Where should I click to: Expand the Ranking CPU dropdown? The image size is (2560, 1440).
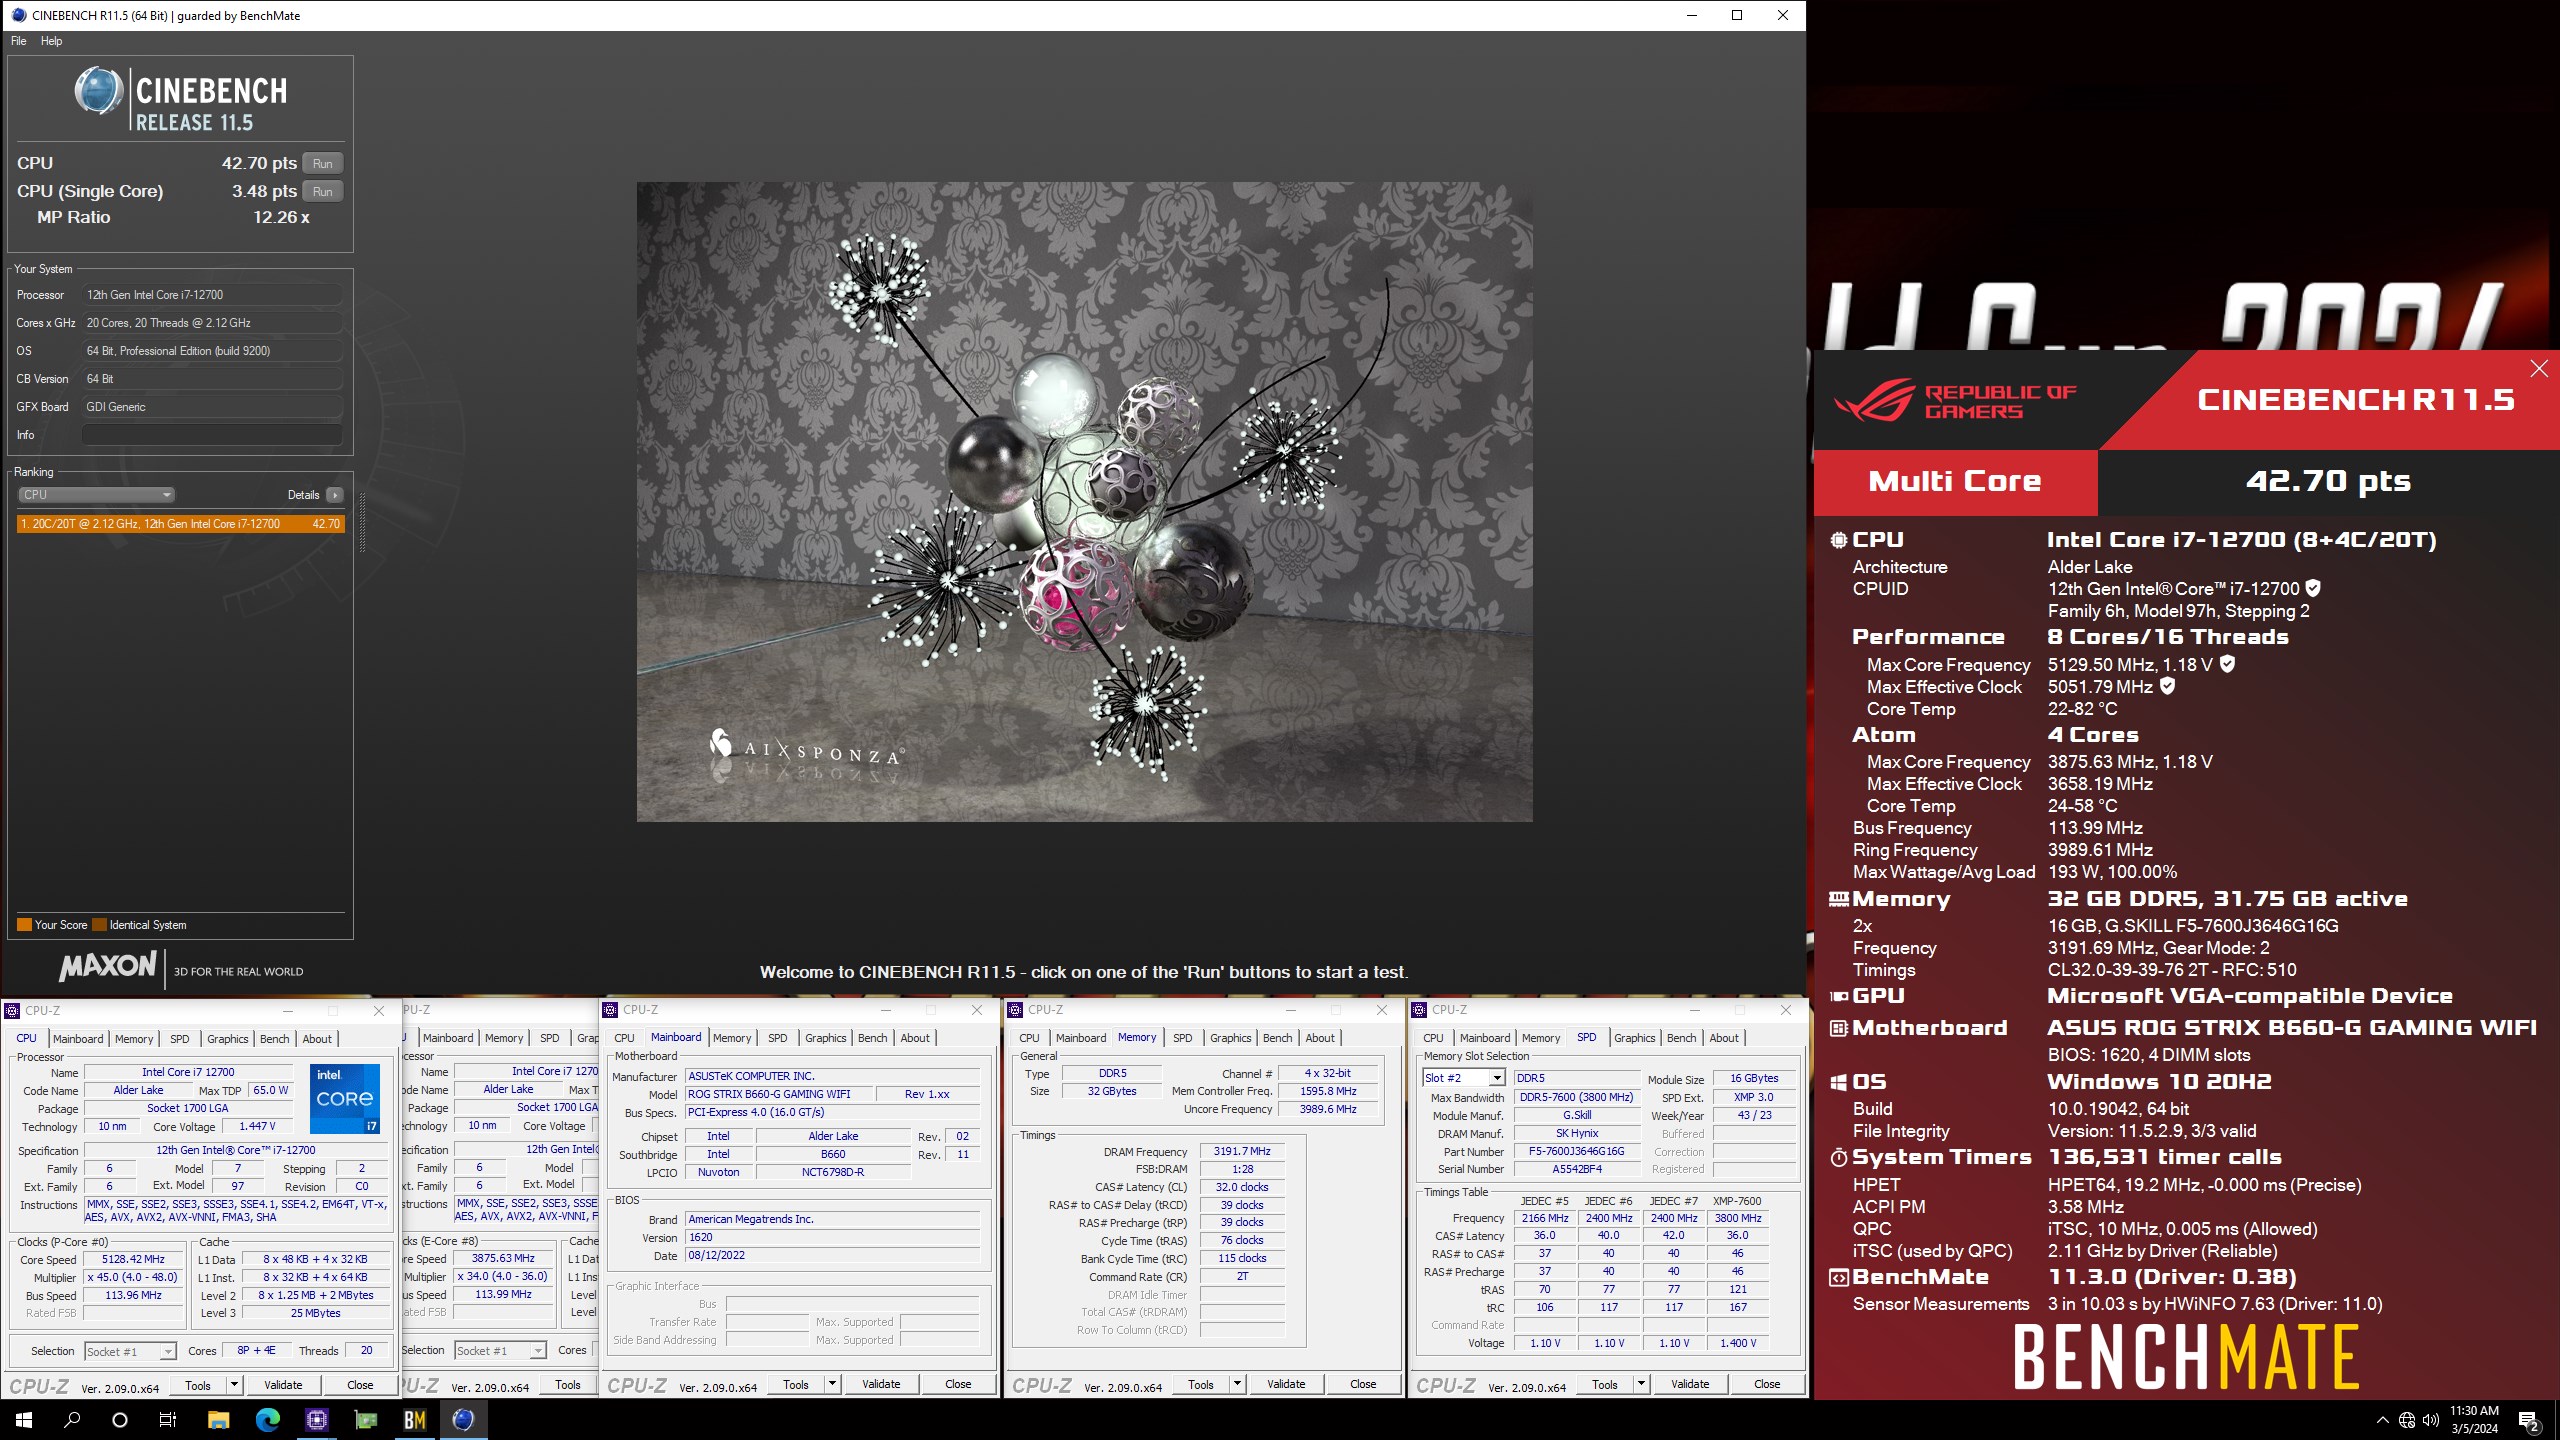pos(96,495)
